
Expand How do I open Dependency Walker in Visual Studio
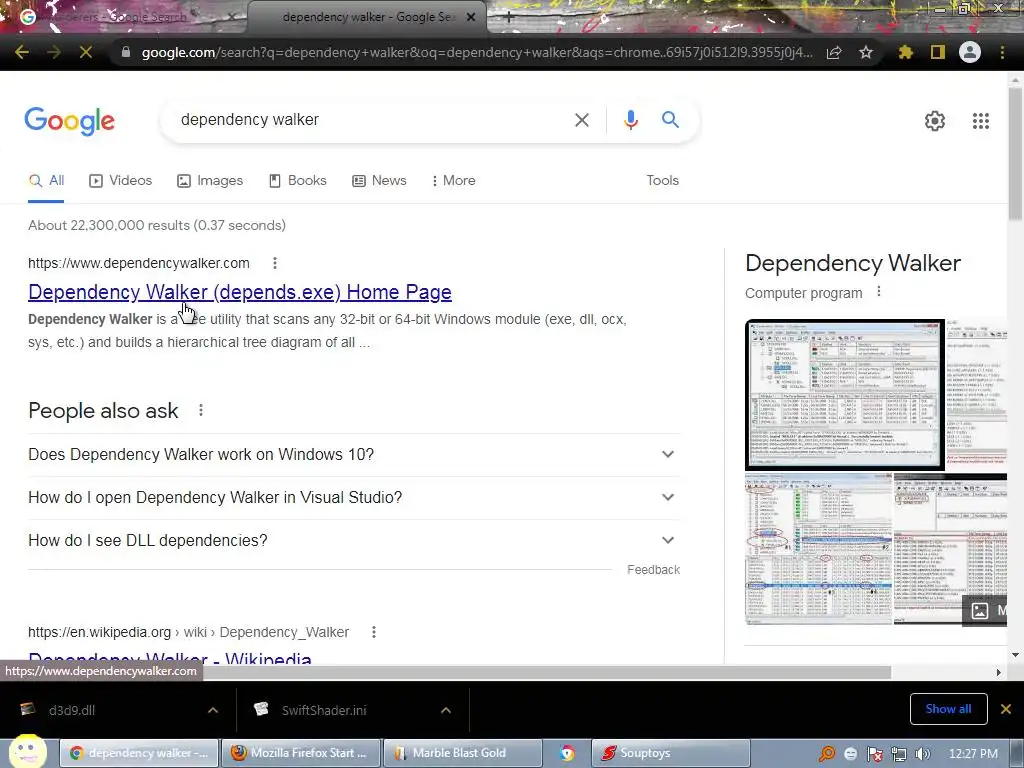[354, 498]
